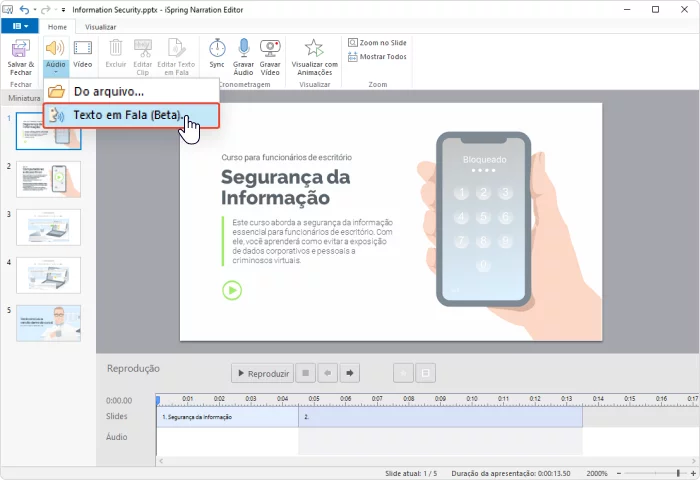Open the blue application file menu button
700x480 pixels.
pyautogui.click(x=20, y=27)
